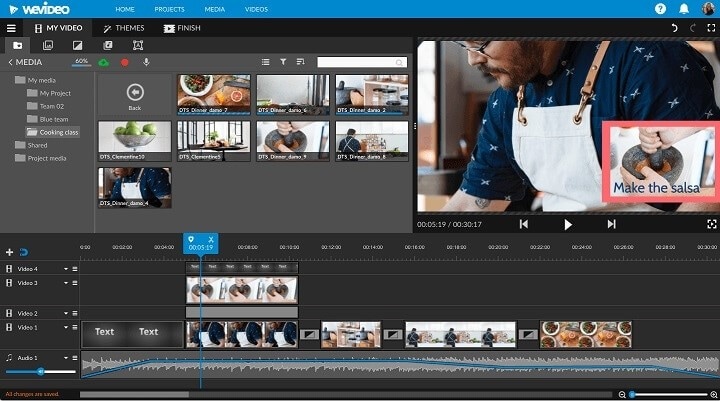The height and width of the screenshot is (401, 720).
Task: Open Shared folder
Action: click(31, 145)
